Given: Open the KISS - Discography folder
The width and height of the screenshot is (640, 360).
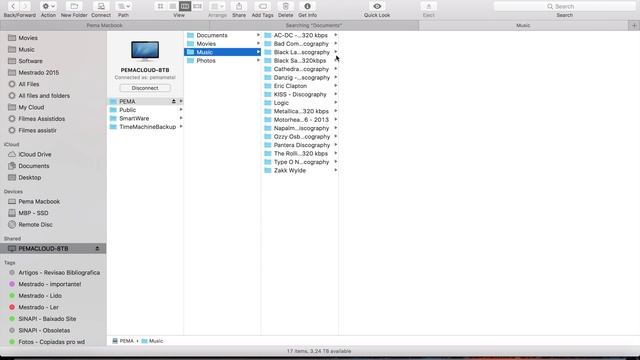Looking at the screenshot, I should coord(301,94).
